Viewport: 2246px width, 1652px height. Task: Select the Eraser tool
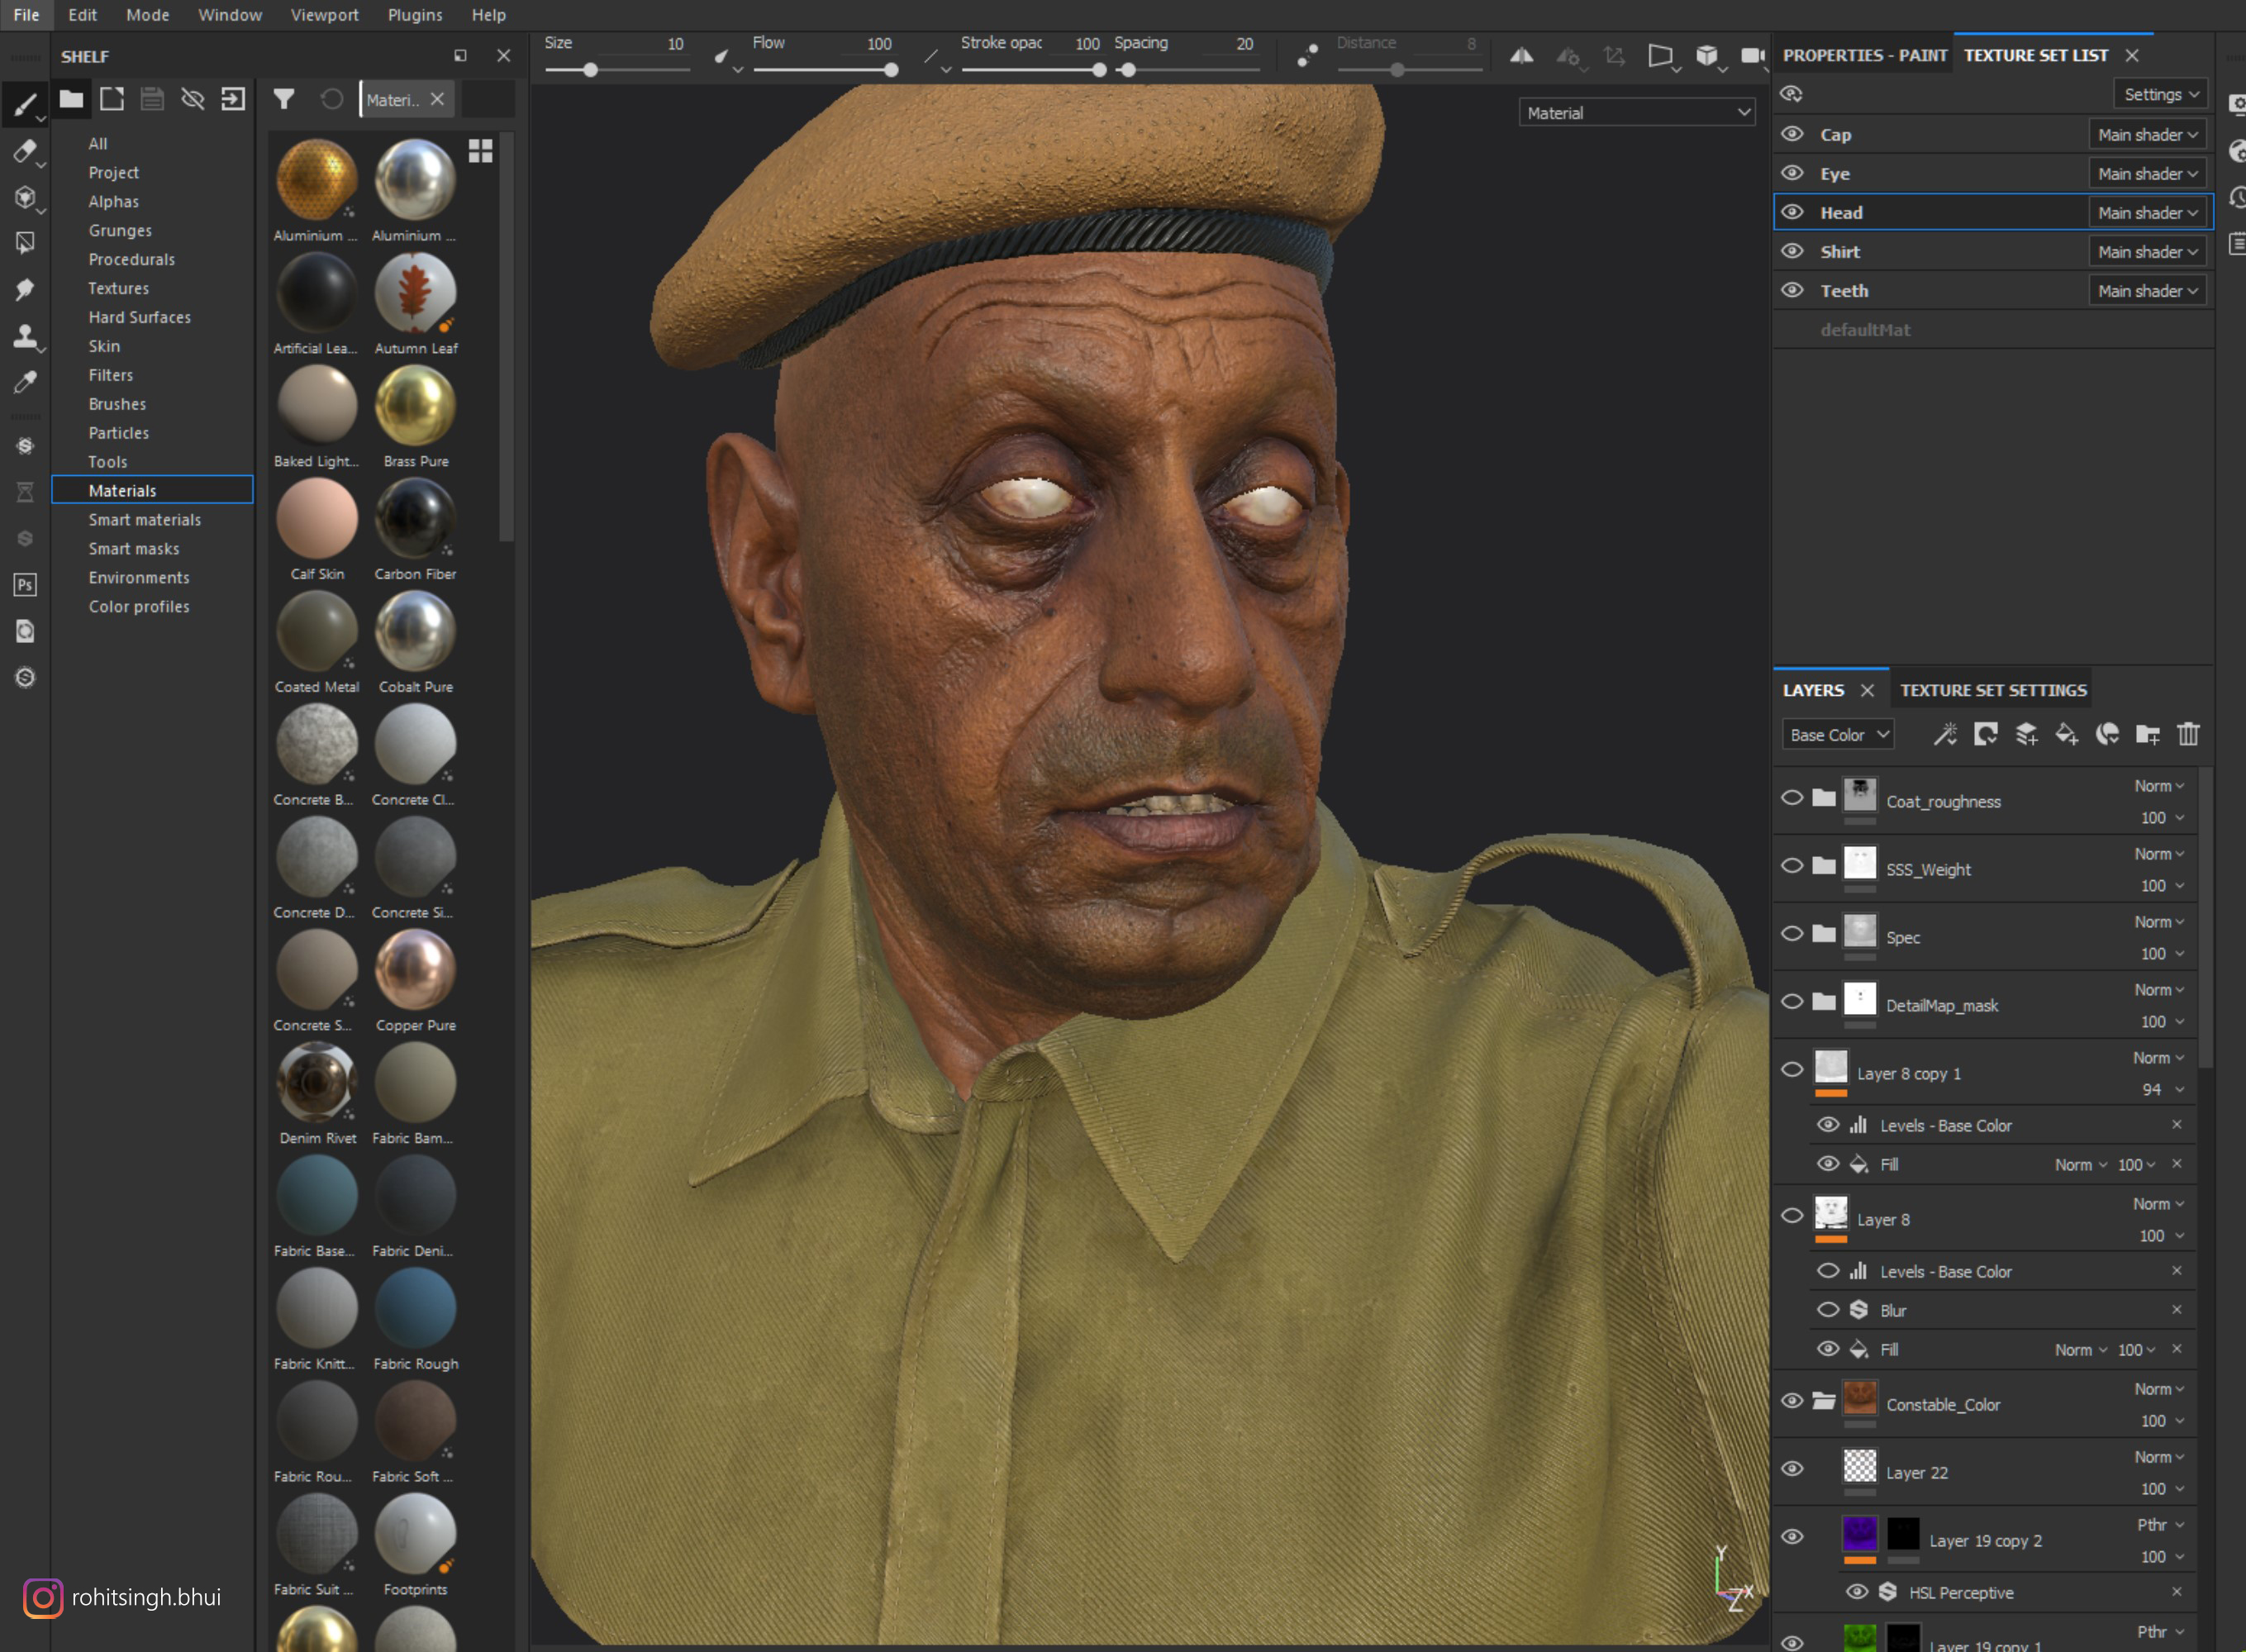pyautogui.click(x=24, y=151)
